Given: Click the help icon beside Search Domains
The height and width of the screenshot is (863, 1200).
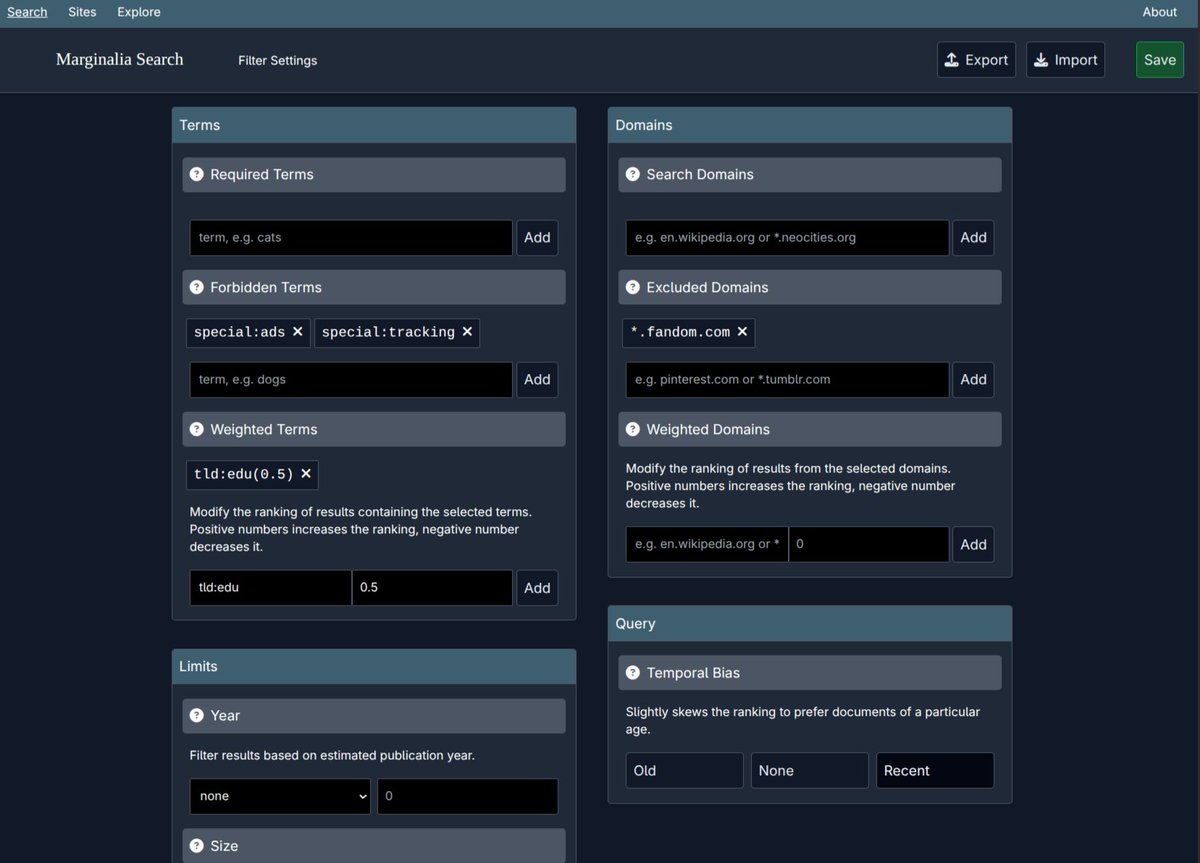Looking at the screenshot, I should (x=633, y=174).
